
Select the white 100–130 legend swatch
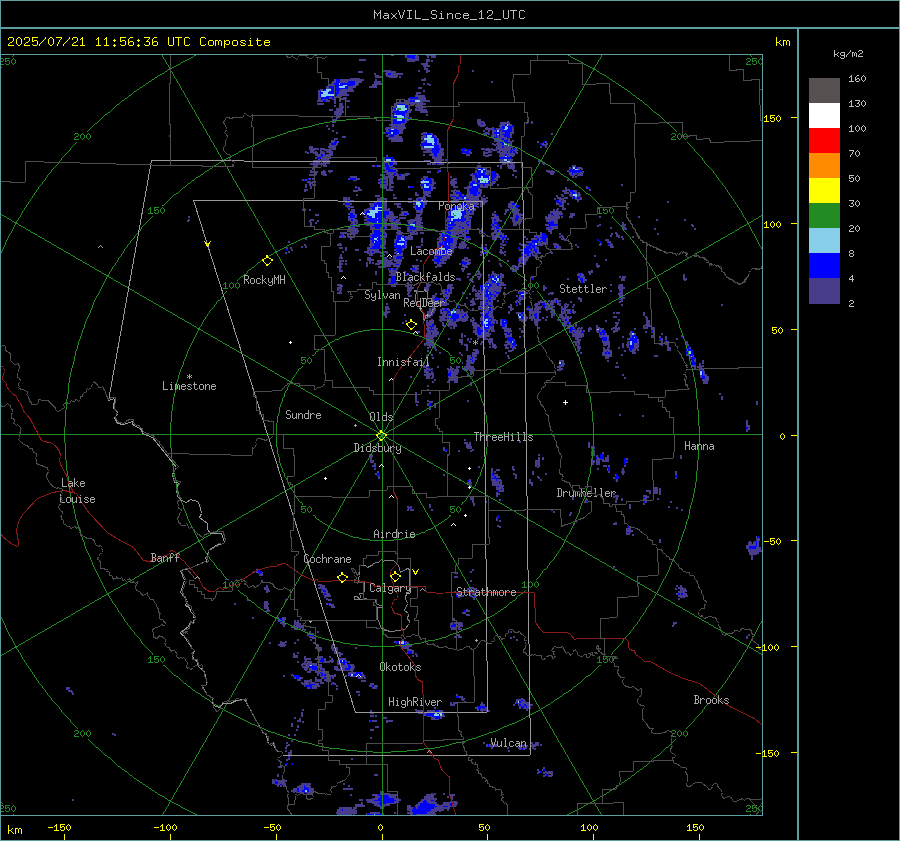[824, 116]
